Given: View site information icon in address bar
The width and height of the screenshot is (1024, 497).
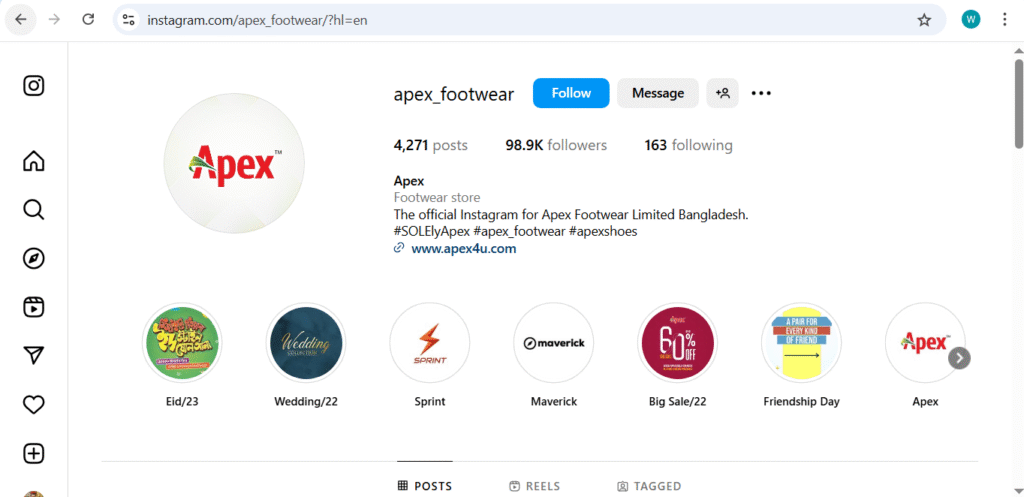Looking at the screenshot, I should coord(129,20).
